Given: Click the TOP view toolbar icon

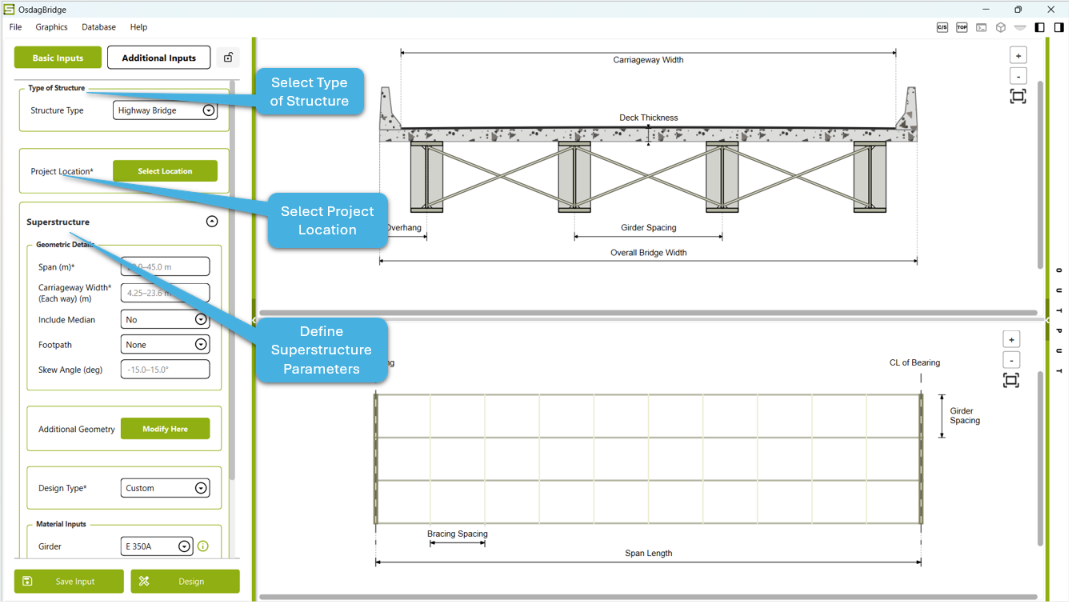Looking at the screenshot, I should (961, 27).
